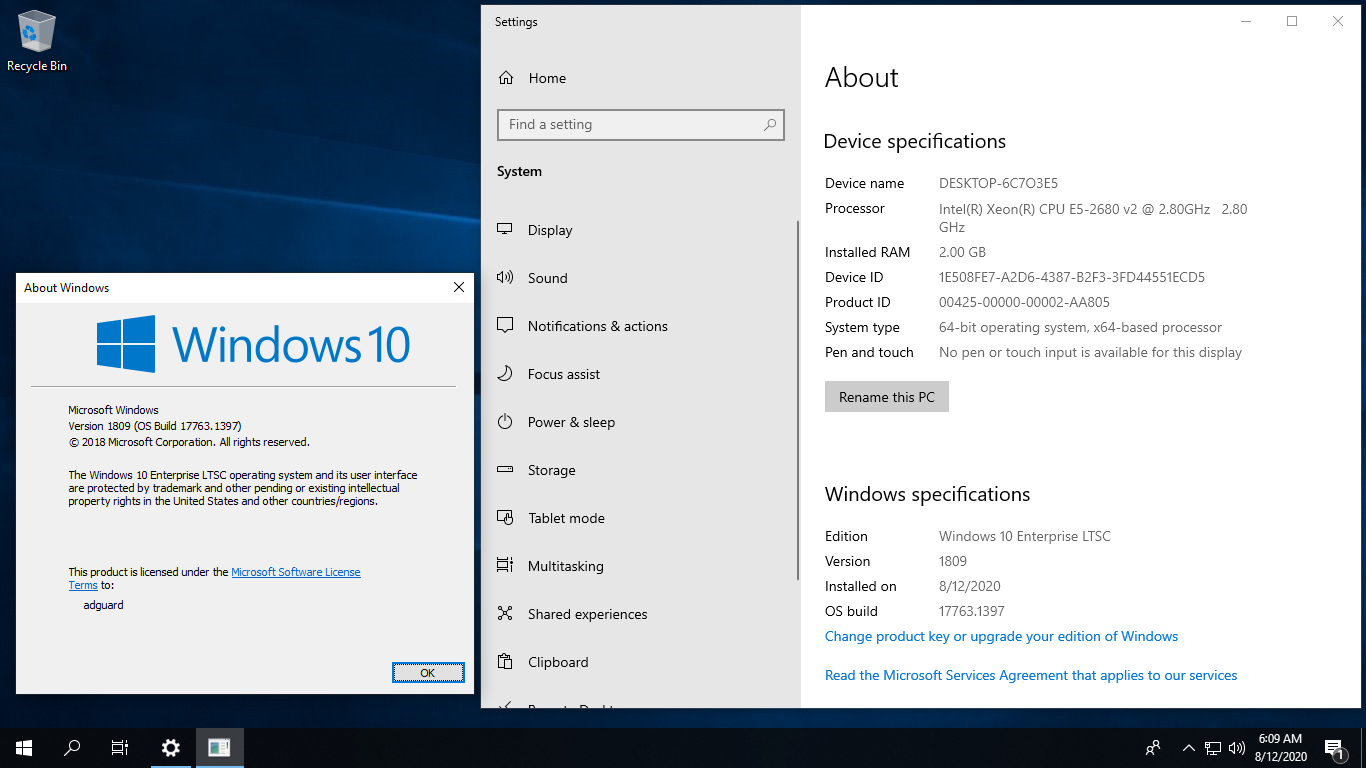Click the Multitasking icon

coord(505,566)
